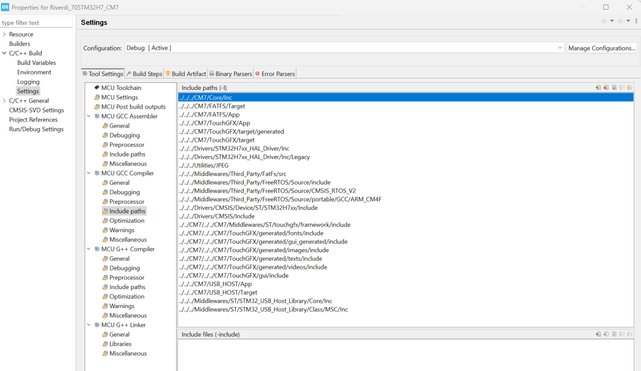Delete button in Include files toolbar
The image size is (641, 371).
[606, 334]
